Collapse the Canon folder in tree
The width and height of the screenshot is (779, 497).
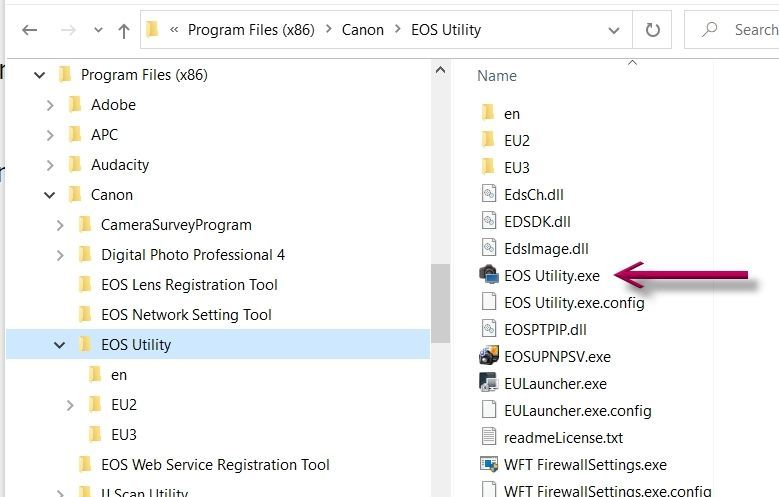point(49,195)
